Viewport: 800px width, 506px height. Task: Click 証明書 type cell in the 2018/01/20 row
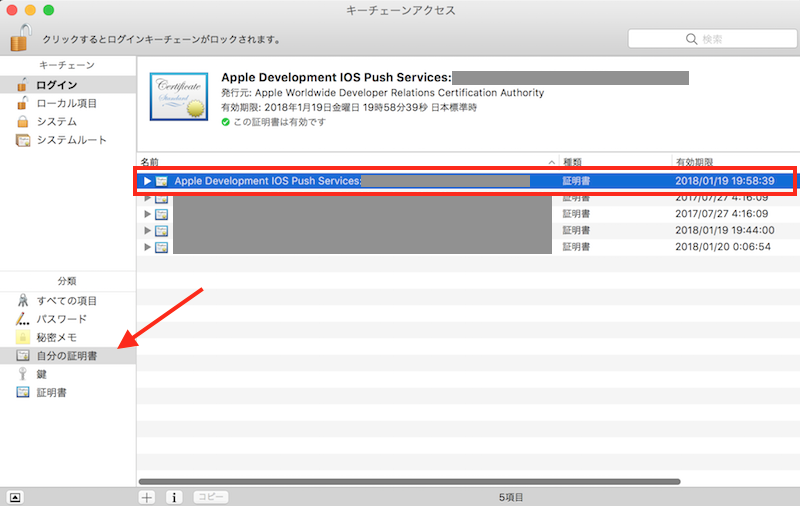pyautogui.click(x=576, y=247)
